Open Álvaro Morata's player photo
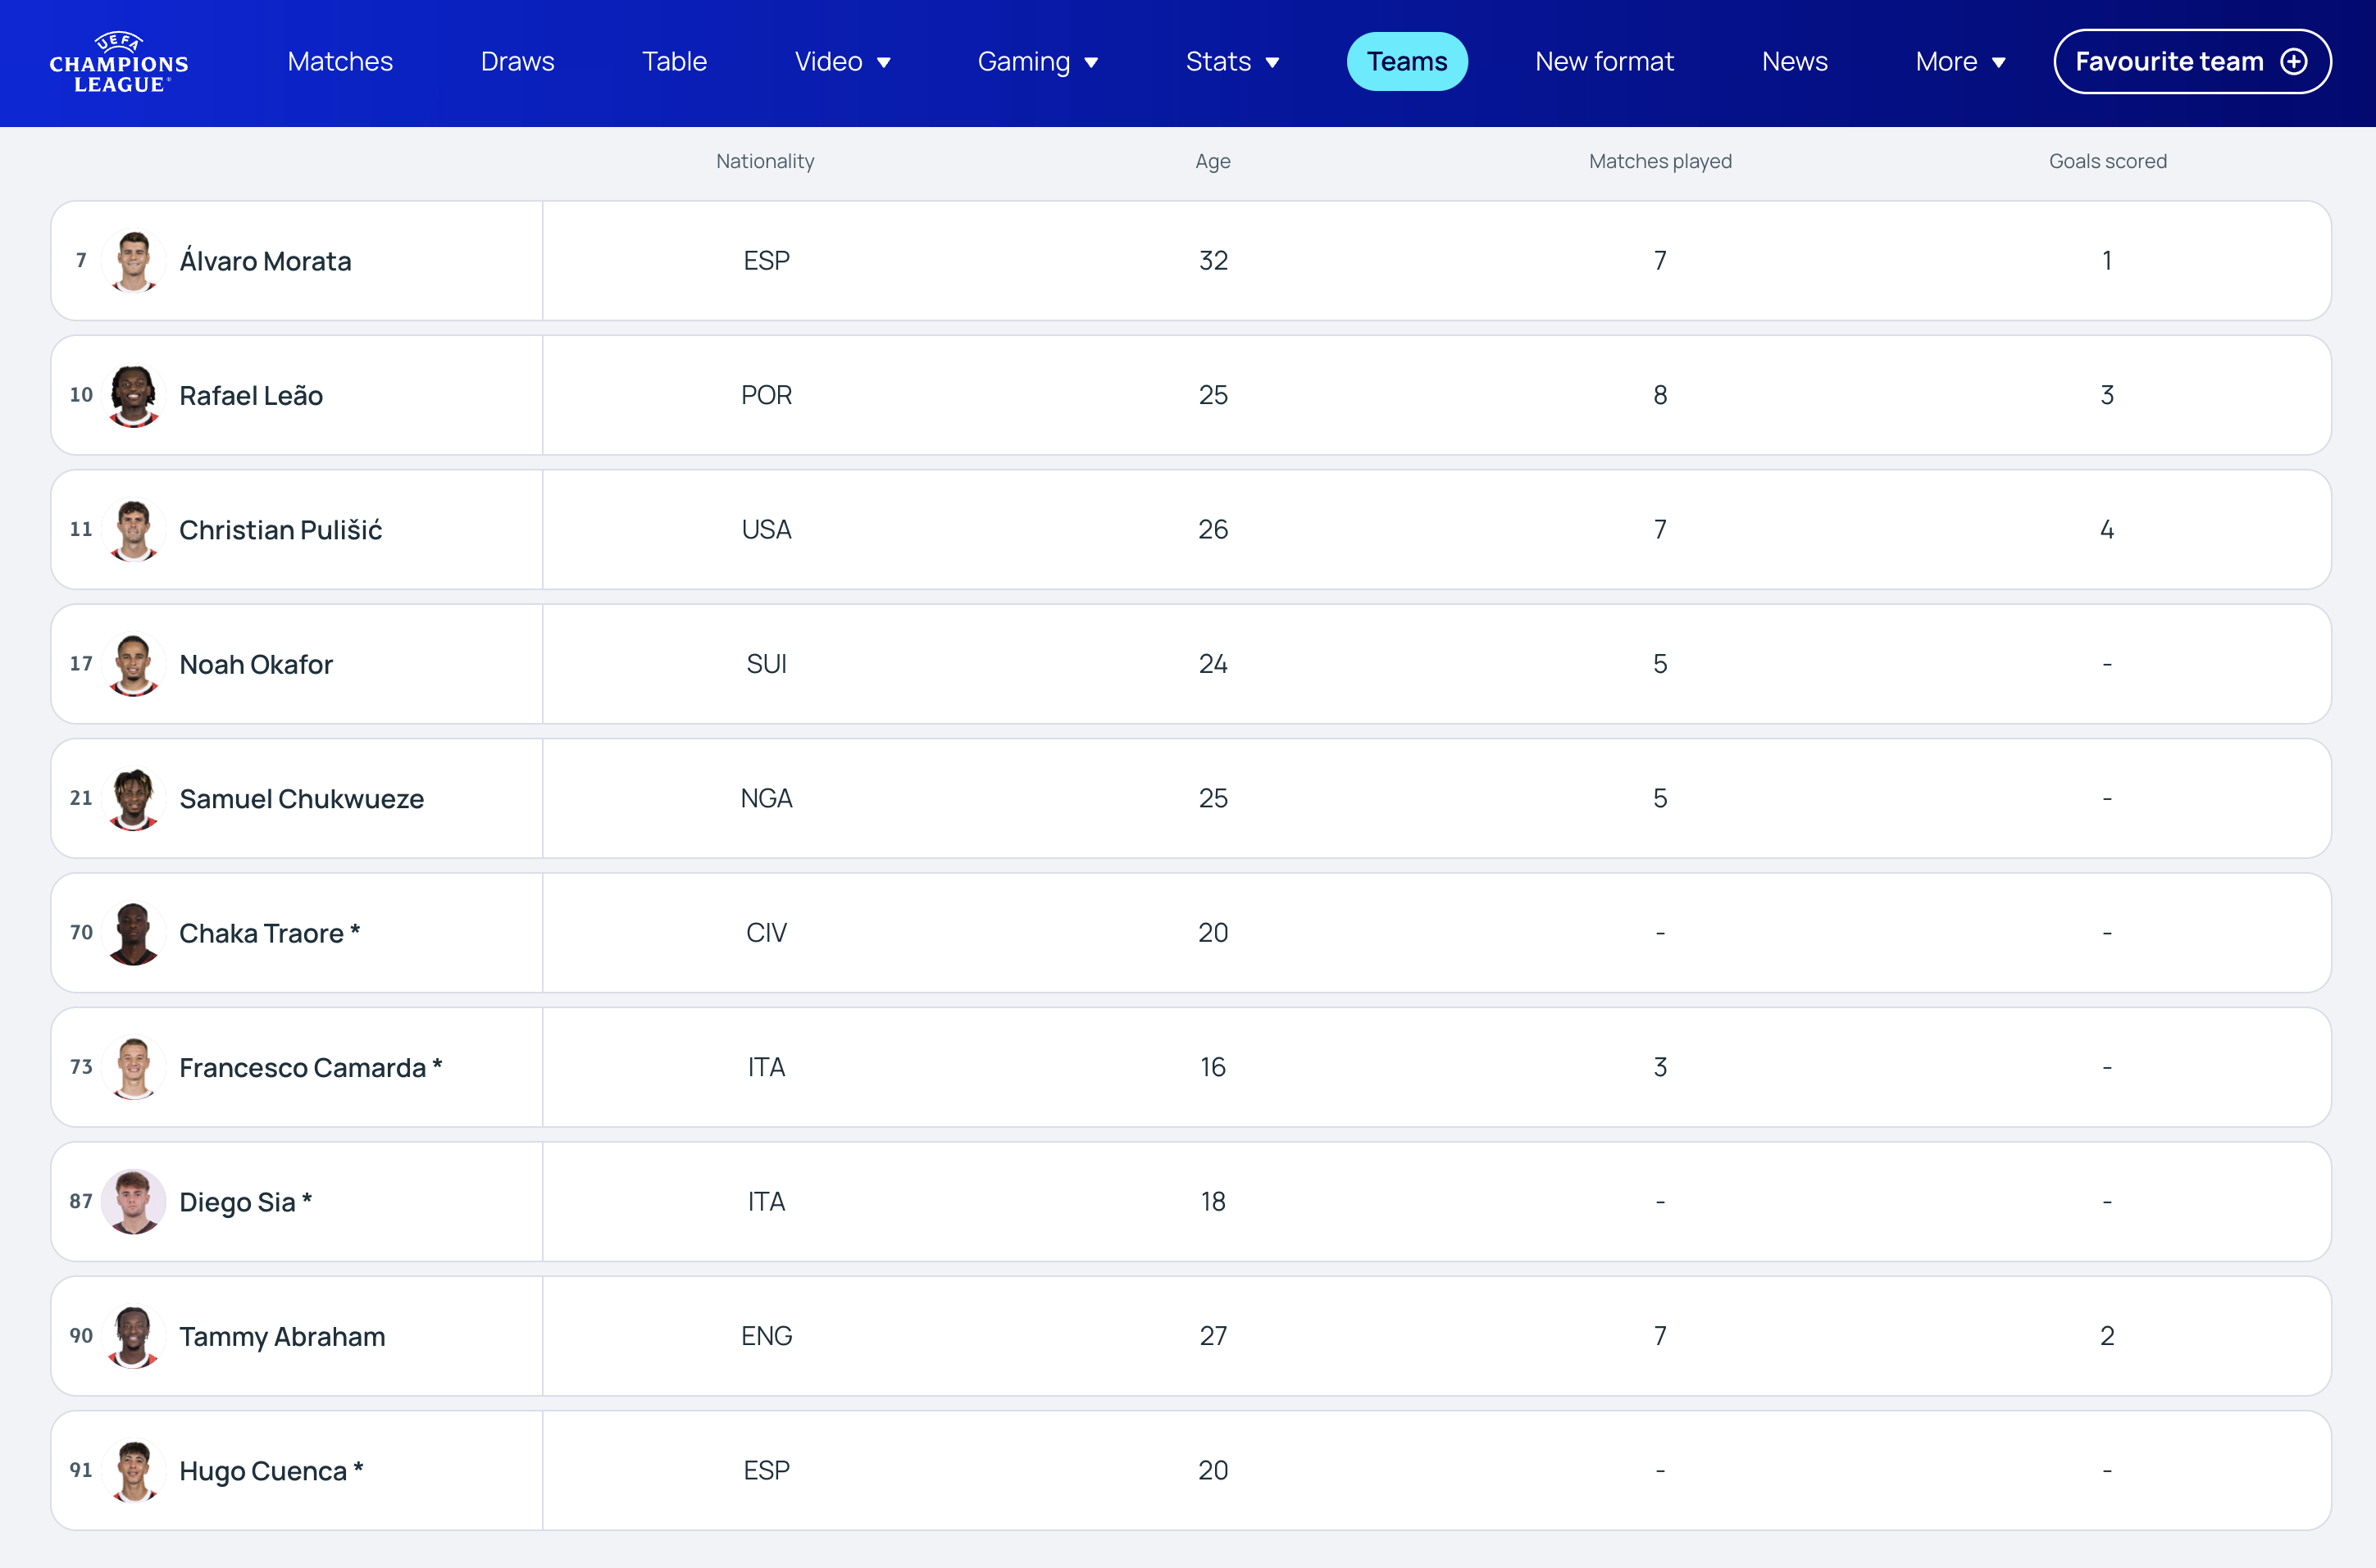Viewport: 2376px width, 1568px height. pos(133,261)
